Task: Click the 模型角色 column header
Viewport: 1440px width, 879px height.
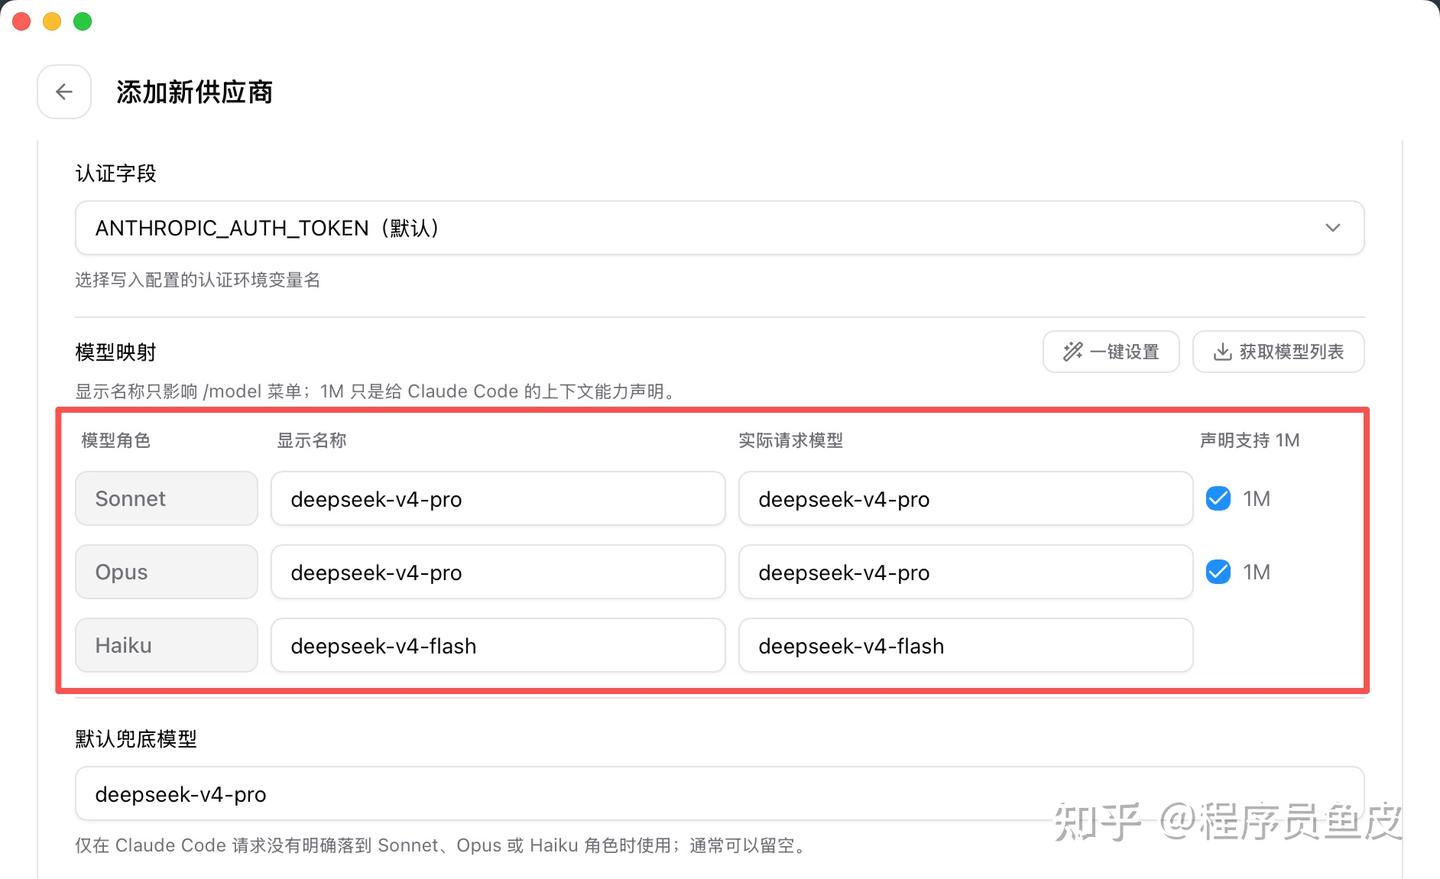Action: point(116,440)
